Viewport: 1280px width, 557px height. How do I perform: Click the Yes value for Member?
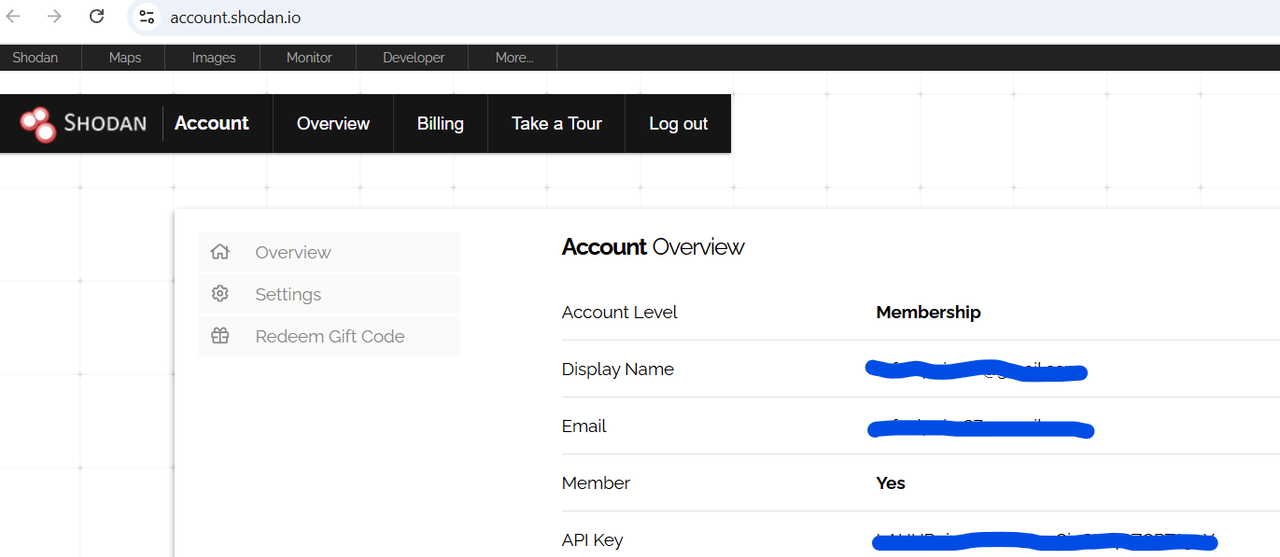(891, 483)
